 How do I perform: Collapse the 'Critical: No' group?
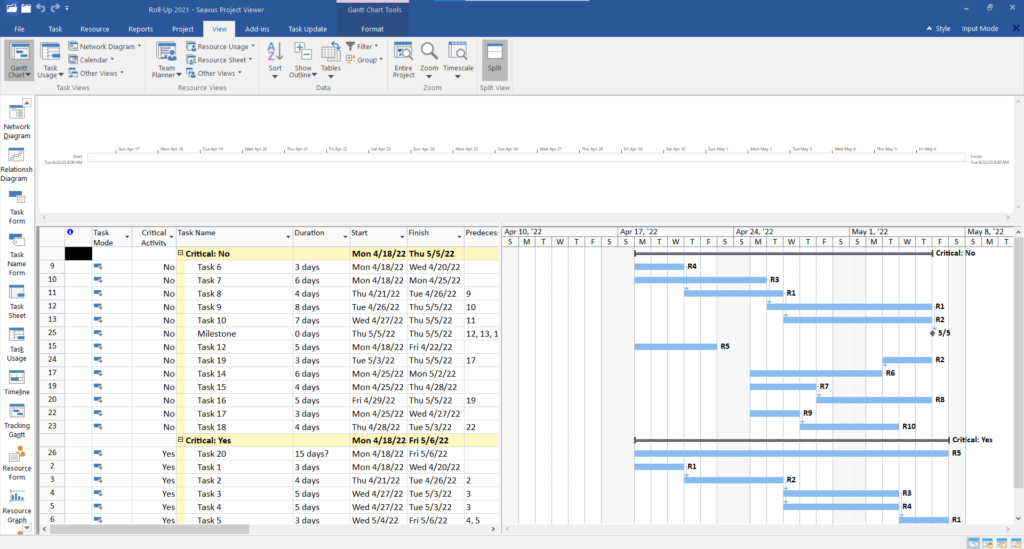(x=180, y=253)
